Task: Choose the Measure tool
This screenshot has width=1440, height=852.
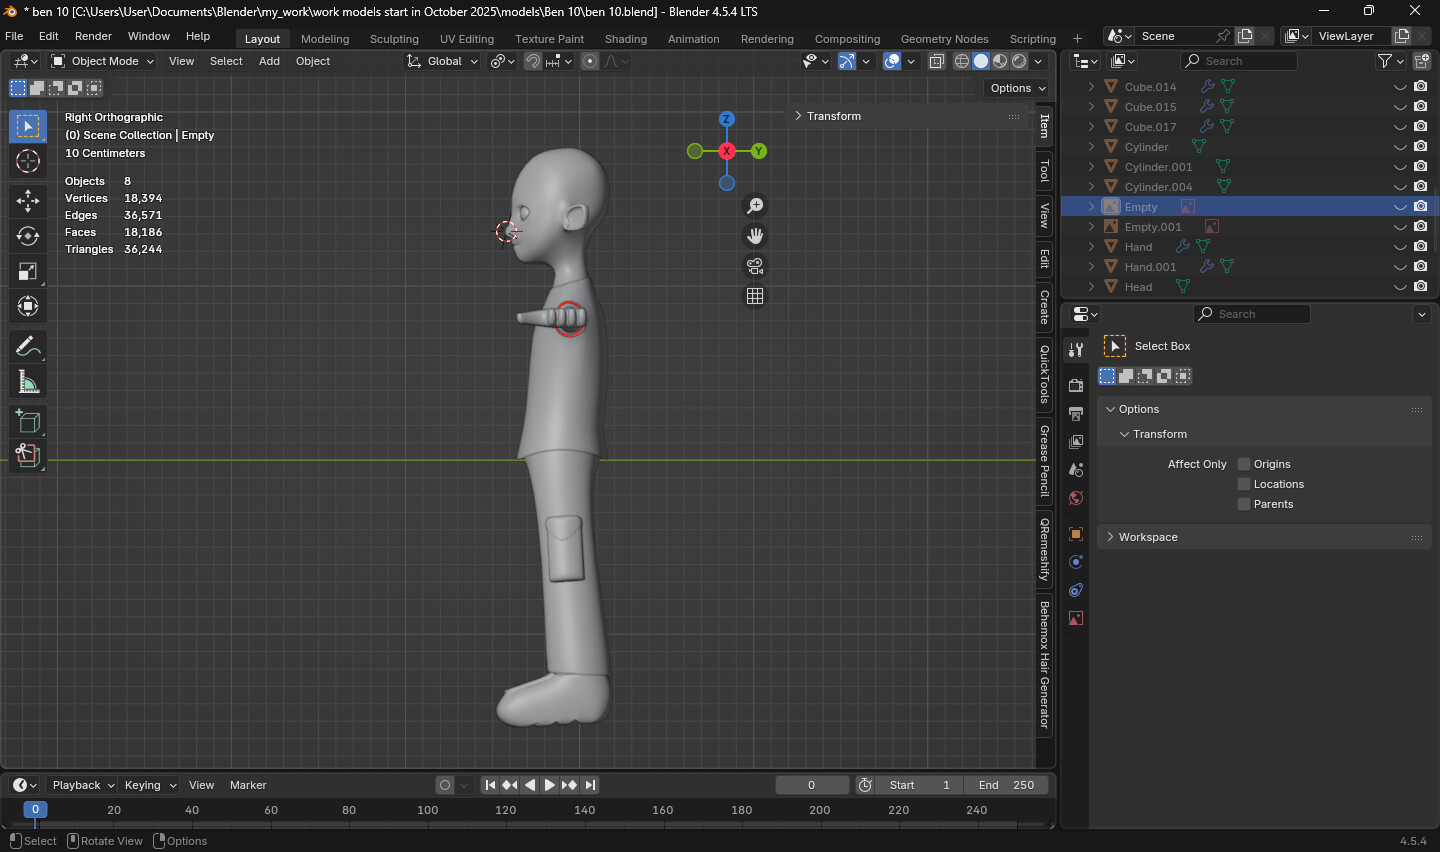Action: [x=28, y=382]
